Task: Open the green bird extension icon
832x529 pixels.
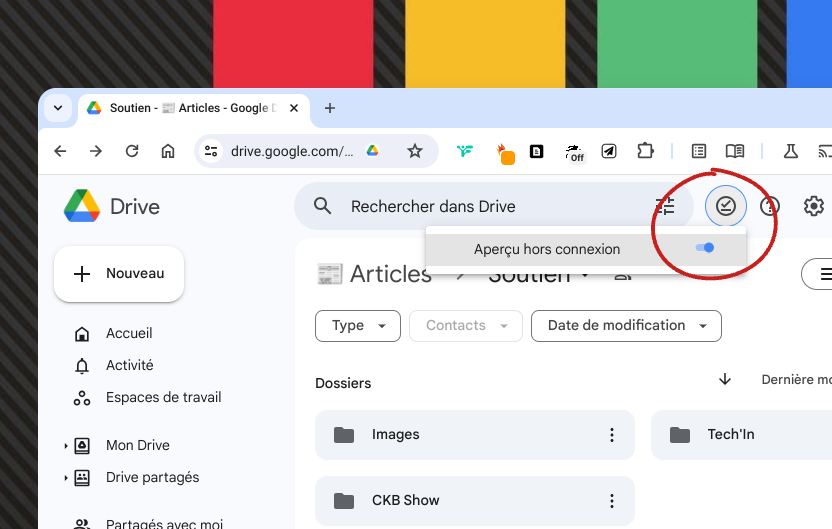Action: click(465, 151)
